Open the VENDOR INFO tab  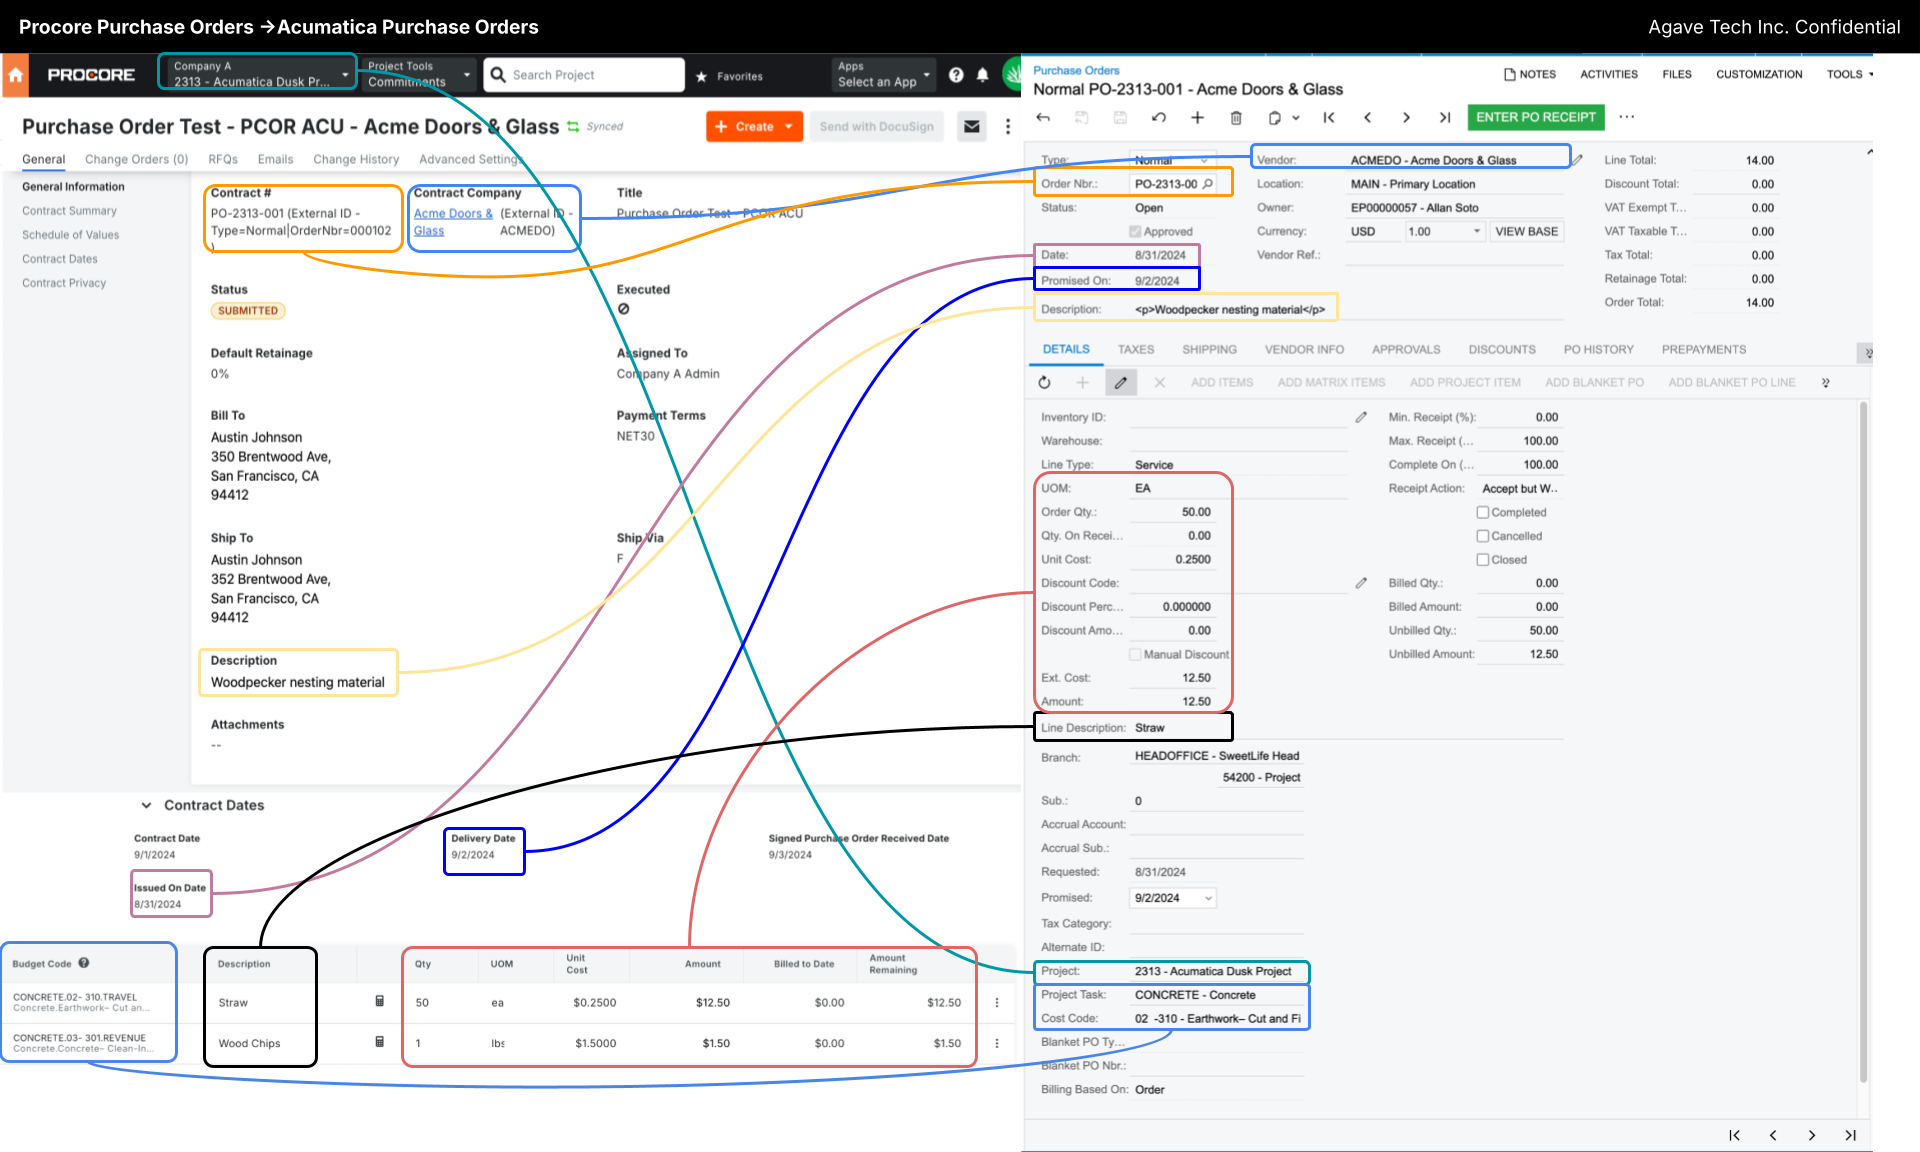(1304, 350)
